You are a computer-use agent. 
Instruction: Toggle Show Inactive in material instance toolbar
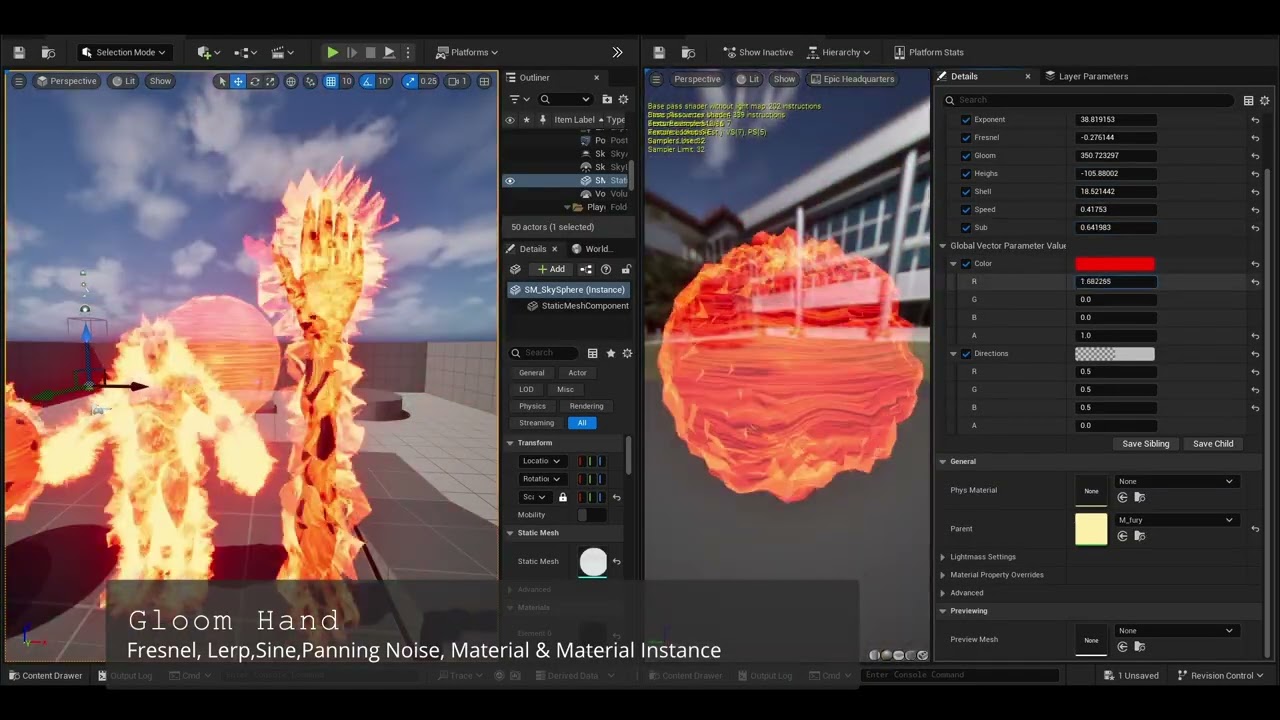pyautogui.click(x=758, y=52)
